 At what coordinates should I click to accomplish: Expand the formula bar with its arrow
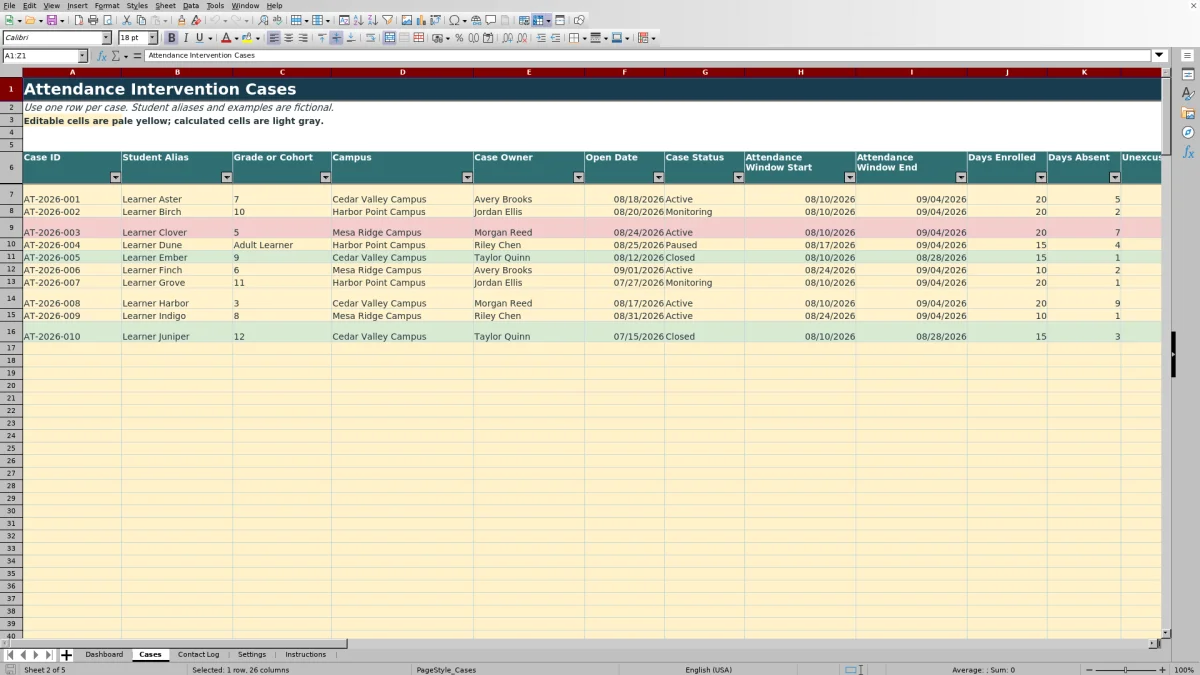pyautogui.click(x=1160, y=56)
